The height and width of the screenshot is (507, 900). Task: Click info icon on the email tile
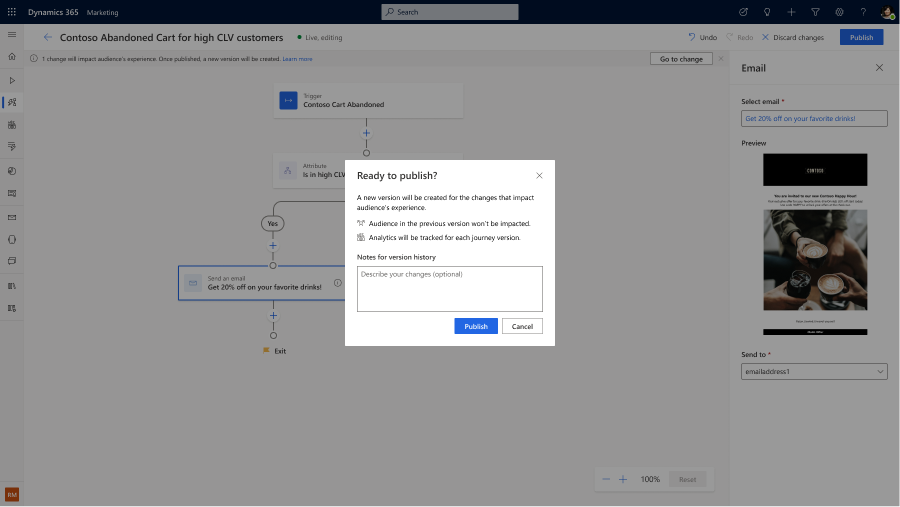pos(338,282)
